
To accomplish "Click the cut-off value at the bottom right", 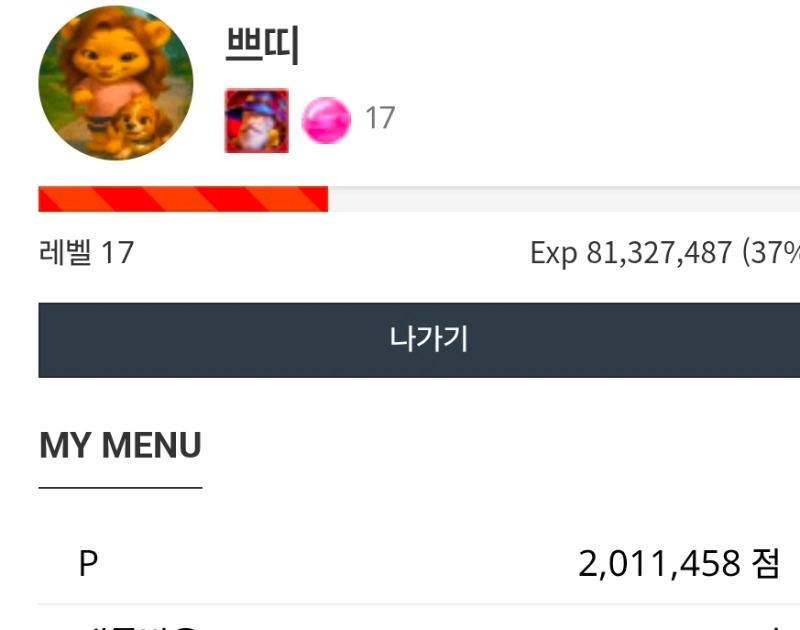I will [x=776, y=626].
